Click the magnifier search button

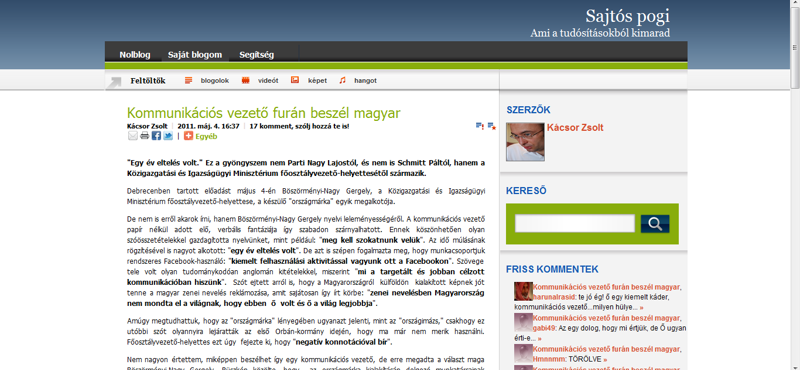pos(655,224)
